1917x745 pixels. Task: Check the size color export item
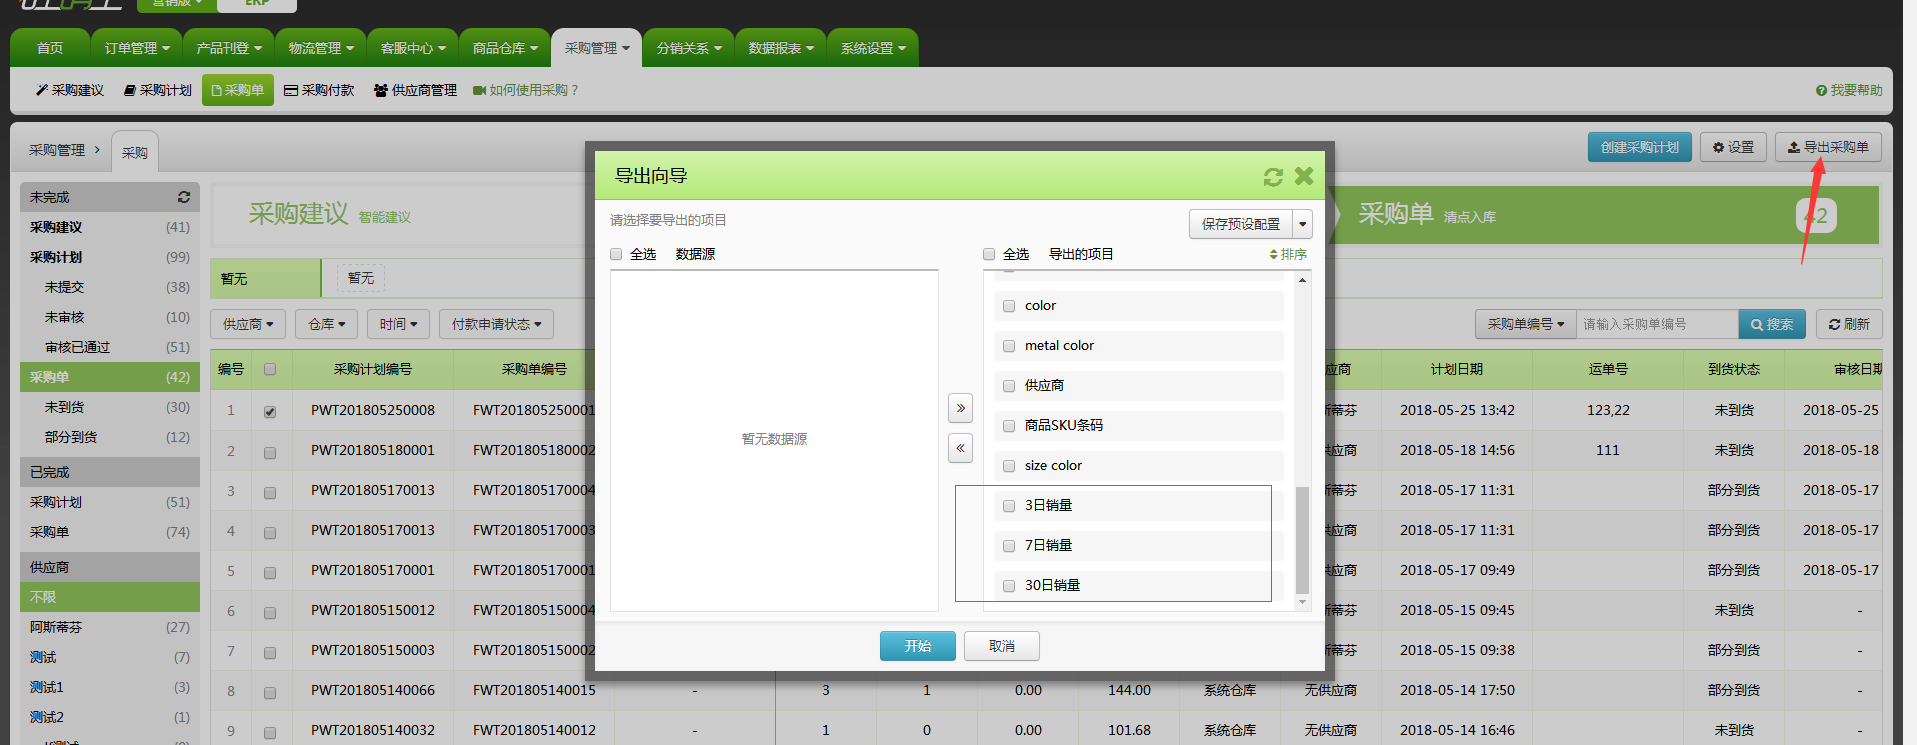[x=1009, y=466]
